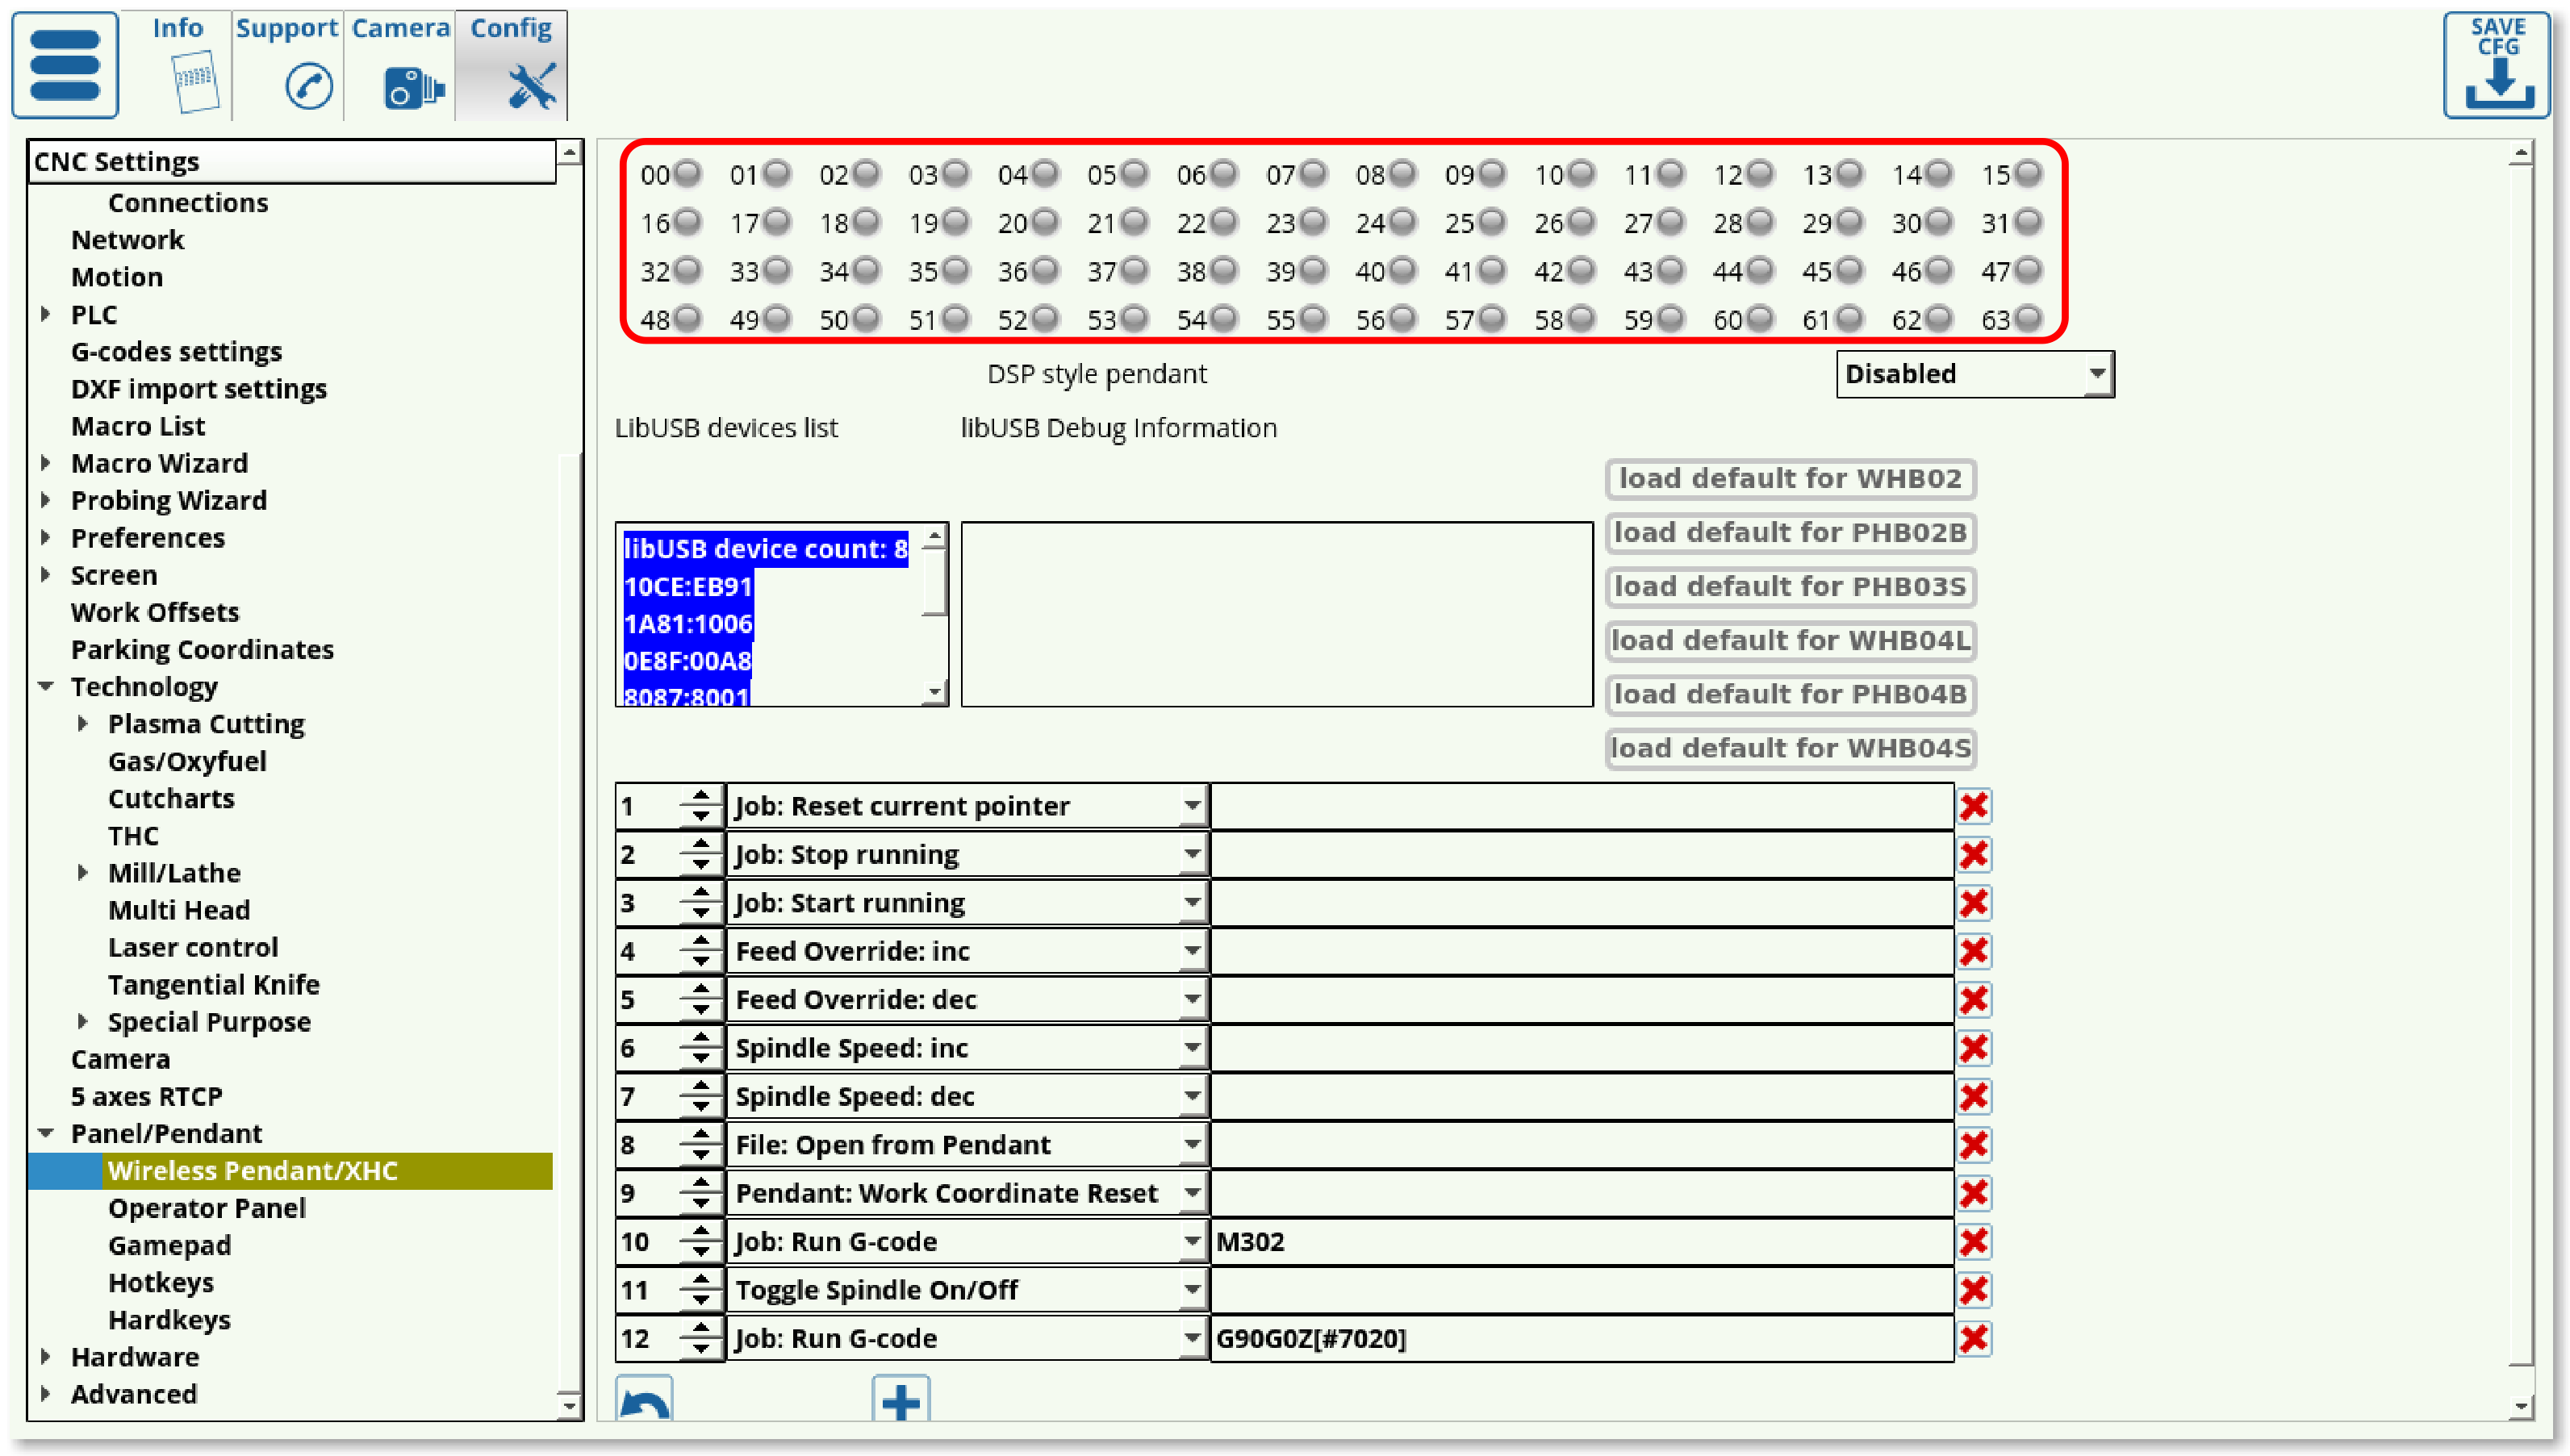Screen dimensions: 2570x1456
Task: Click the Info document icon
Action: pos(194,82)
